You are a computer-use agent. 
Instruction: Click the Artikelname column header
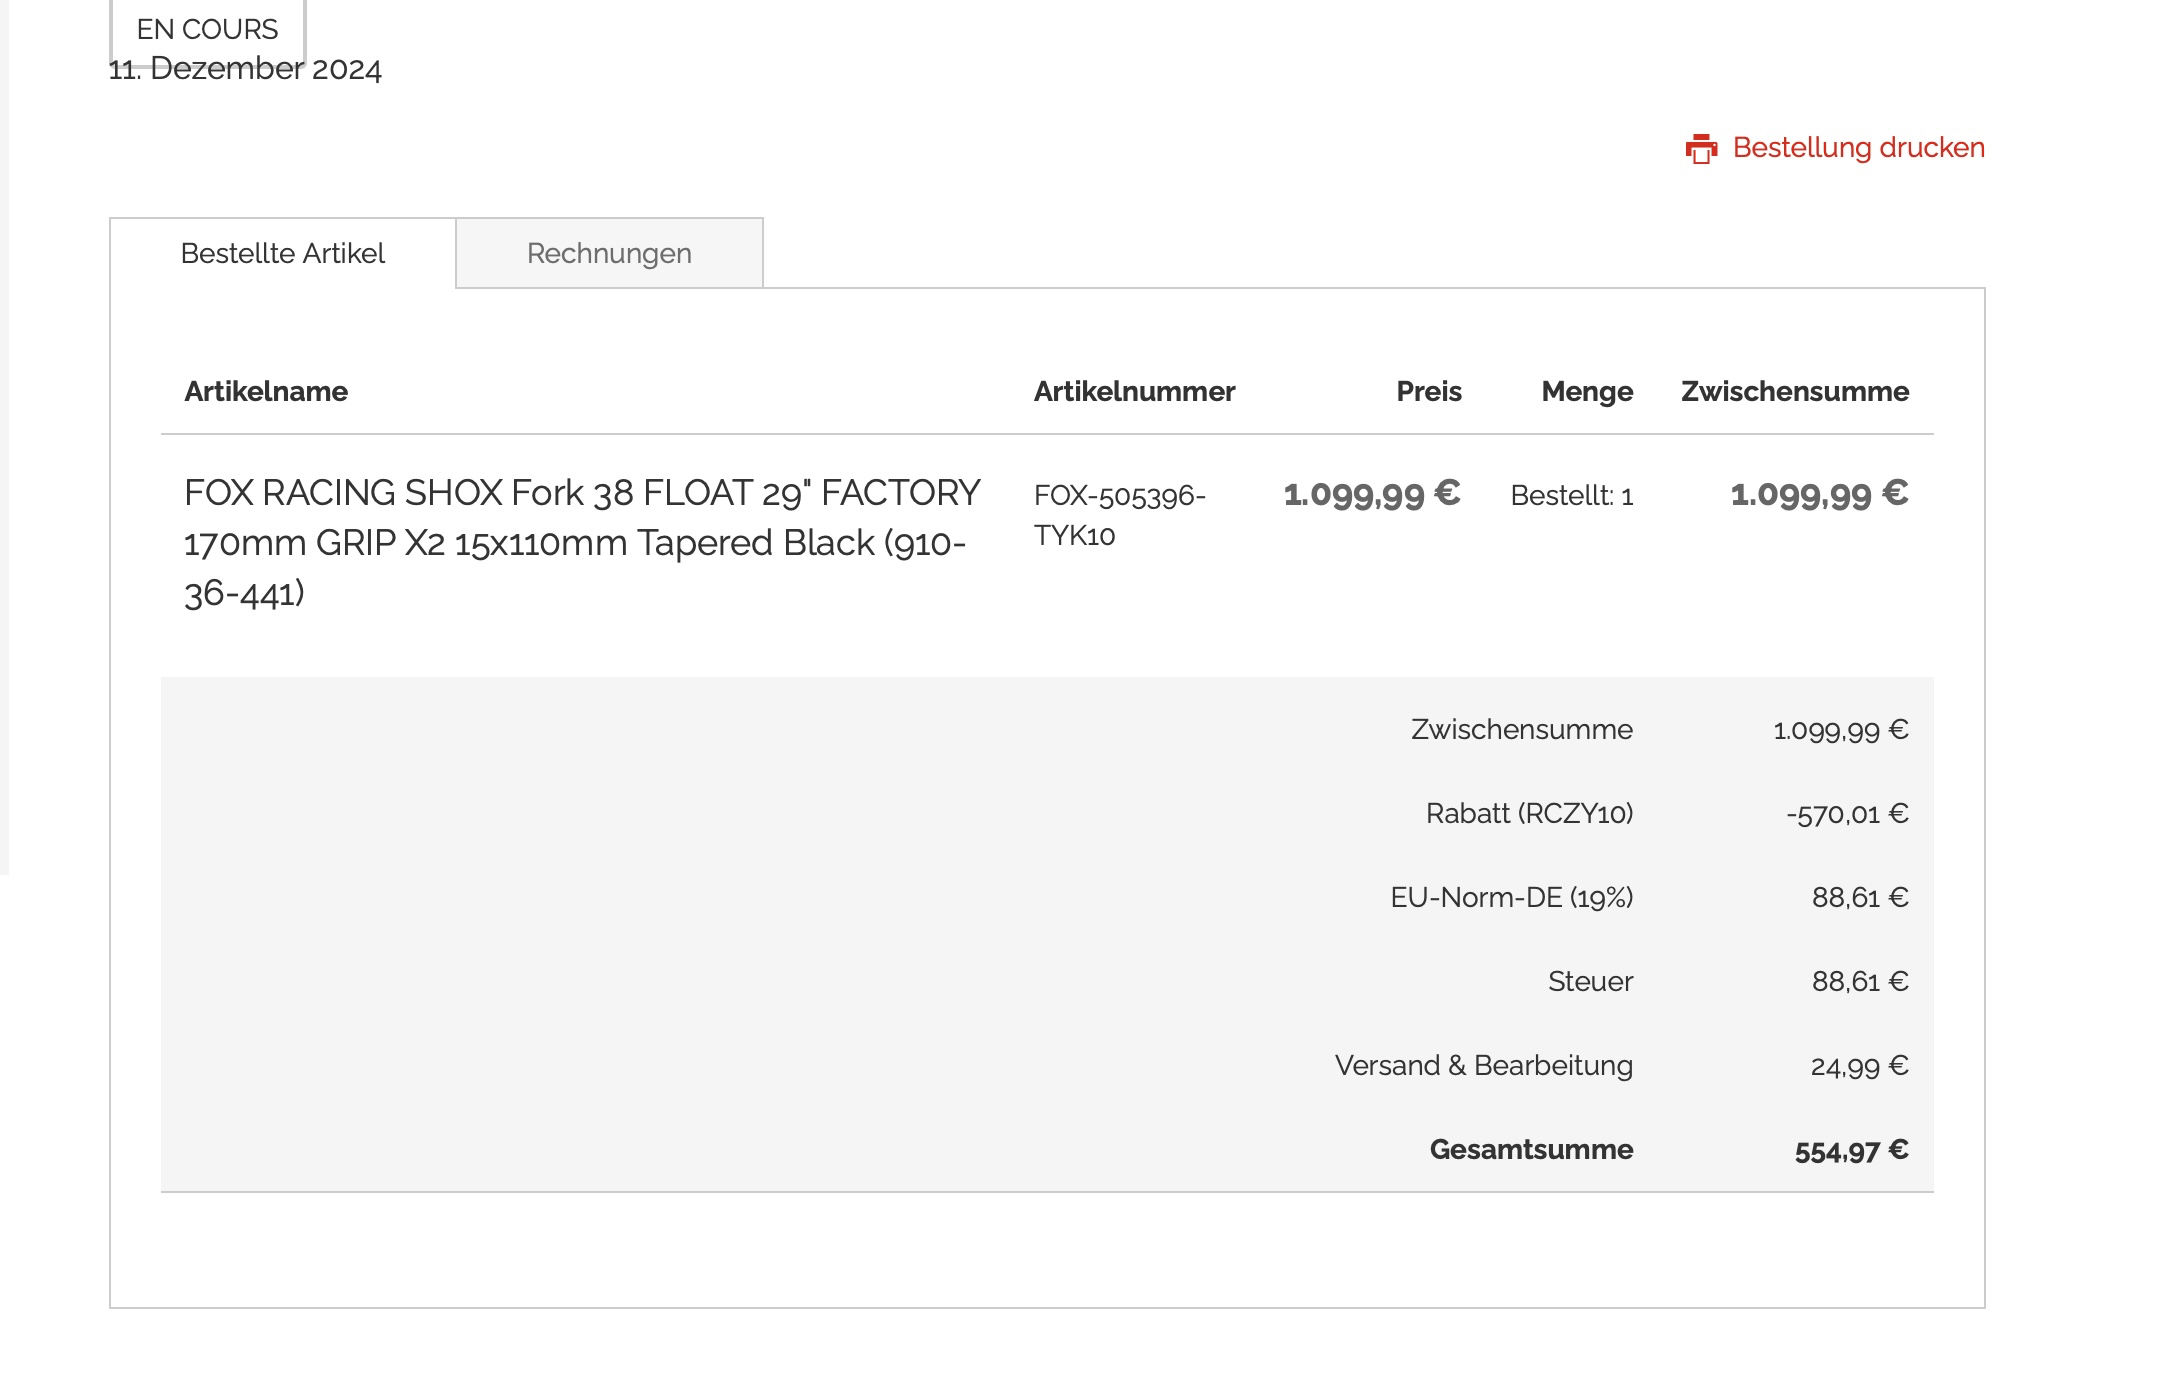click(x=266, y=392)
